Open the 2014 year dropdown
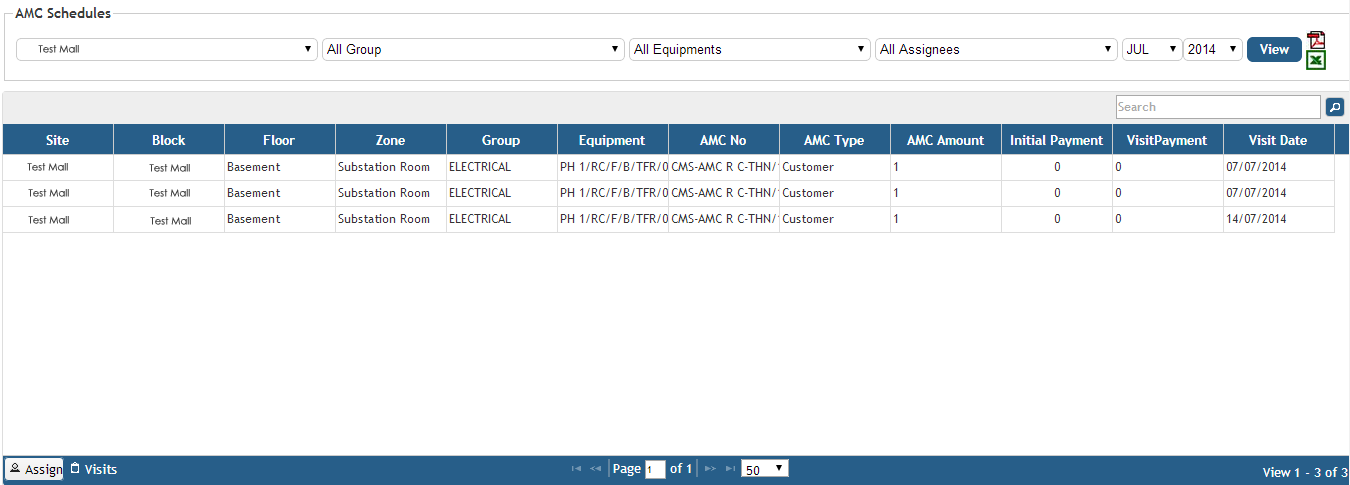This screenshot has height=485, width=1350. point(1213,49)
